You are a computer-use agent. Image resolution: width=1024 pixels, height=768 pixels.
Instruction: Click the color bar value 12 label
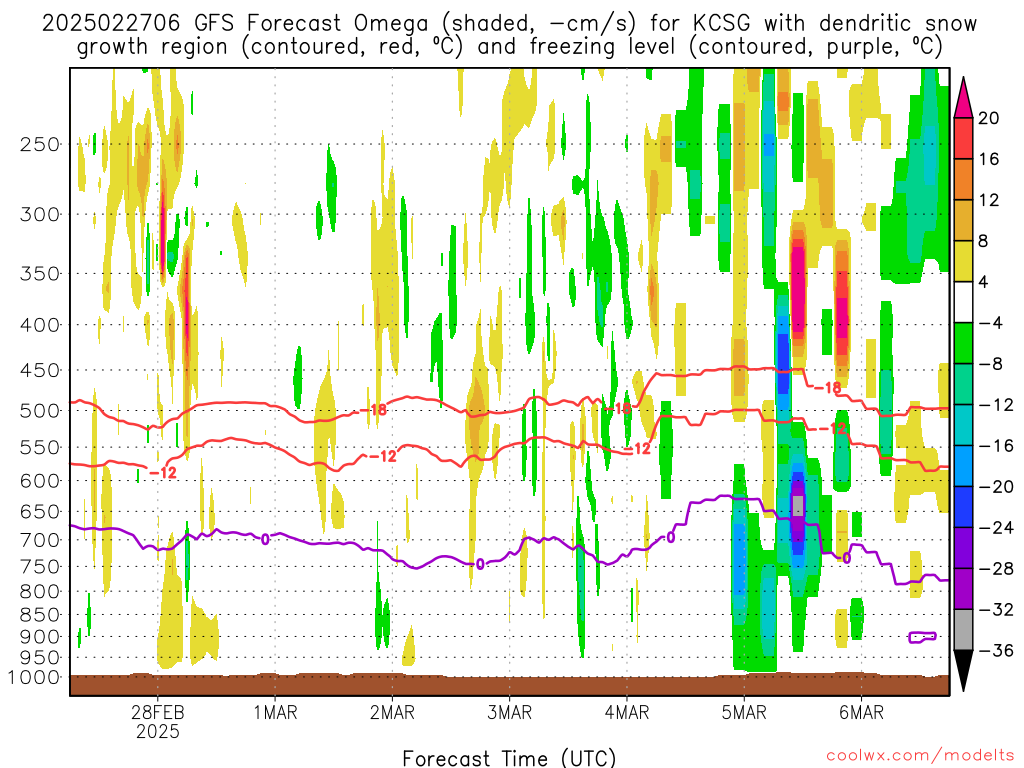[988, 200]
